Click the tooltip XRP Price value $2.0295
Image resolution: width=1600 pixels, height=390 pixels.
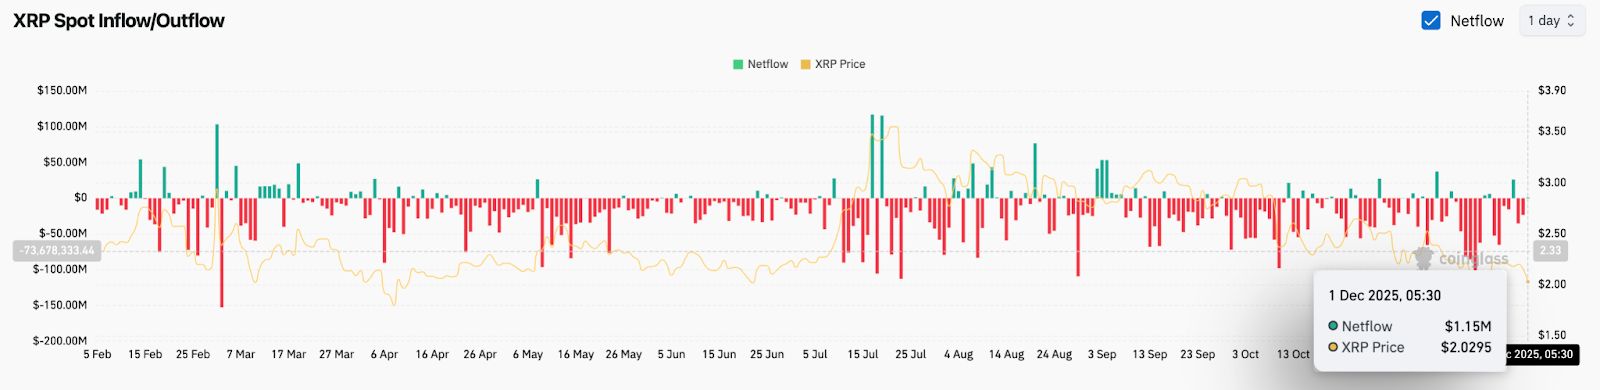click(1466, 348)
